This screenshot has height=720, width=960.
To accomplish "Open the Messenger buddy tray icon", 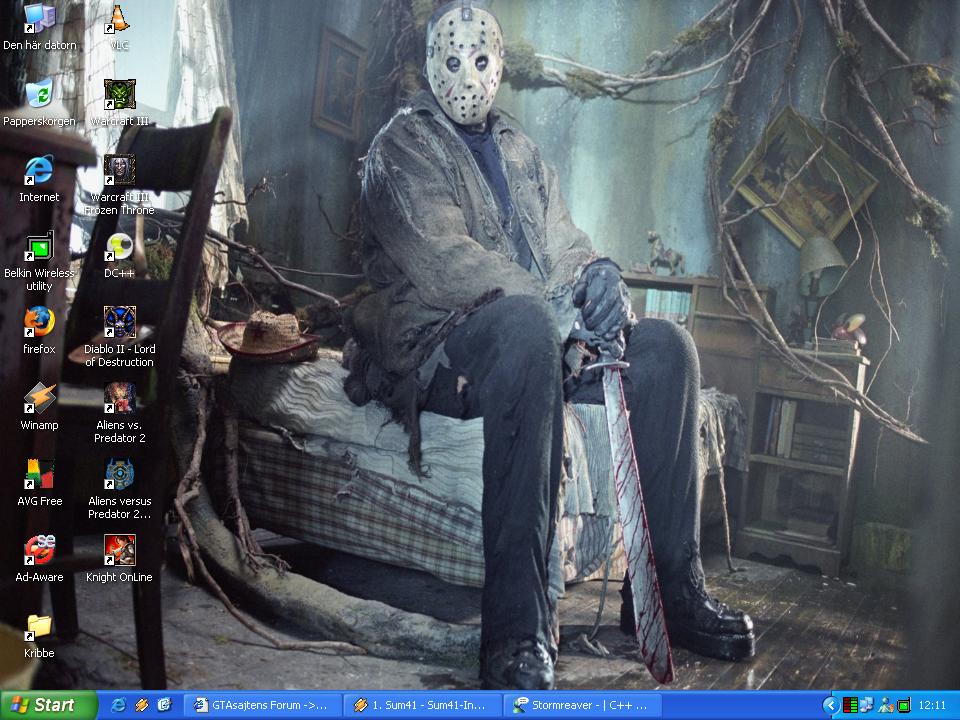I will (x=885, y=705).
